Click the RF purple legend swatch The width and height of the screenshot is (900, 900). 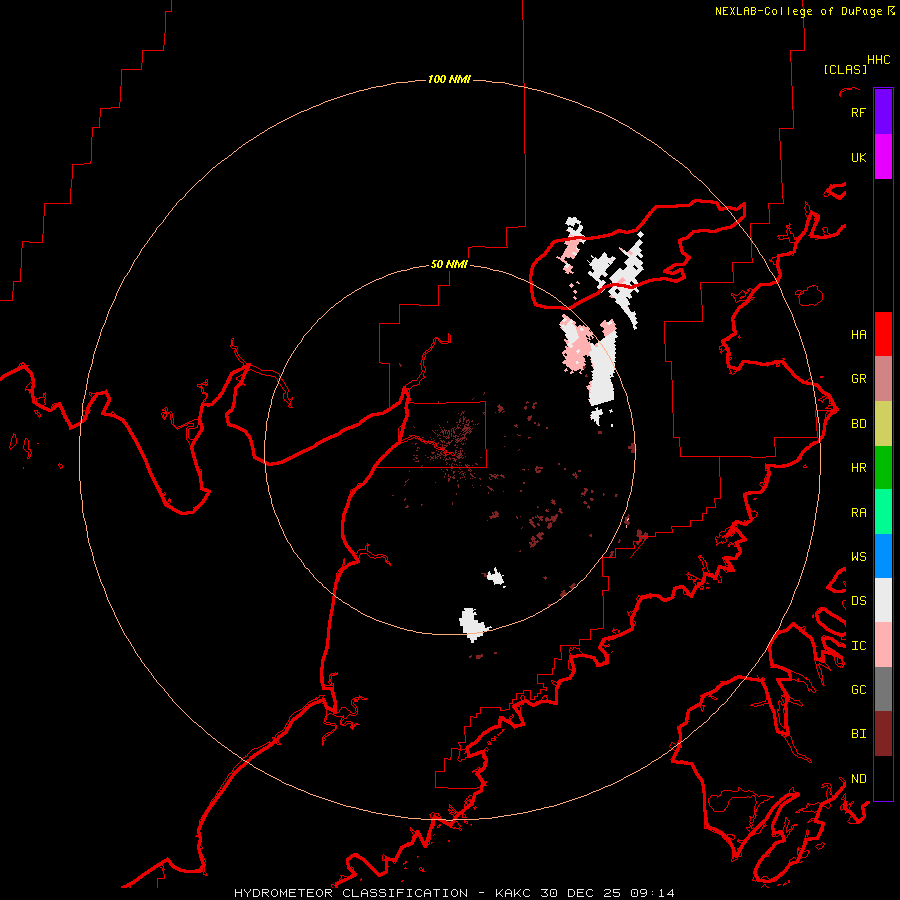point(883,112)
